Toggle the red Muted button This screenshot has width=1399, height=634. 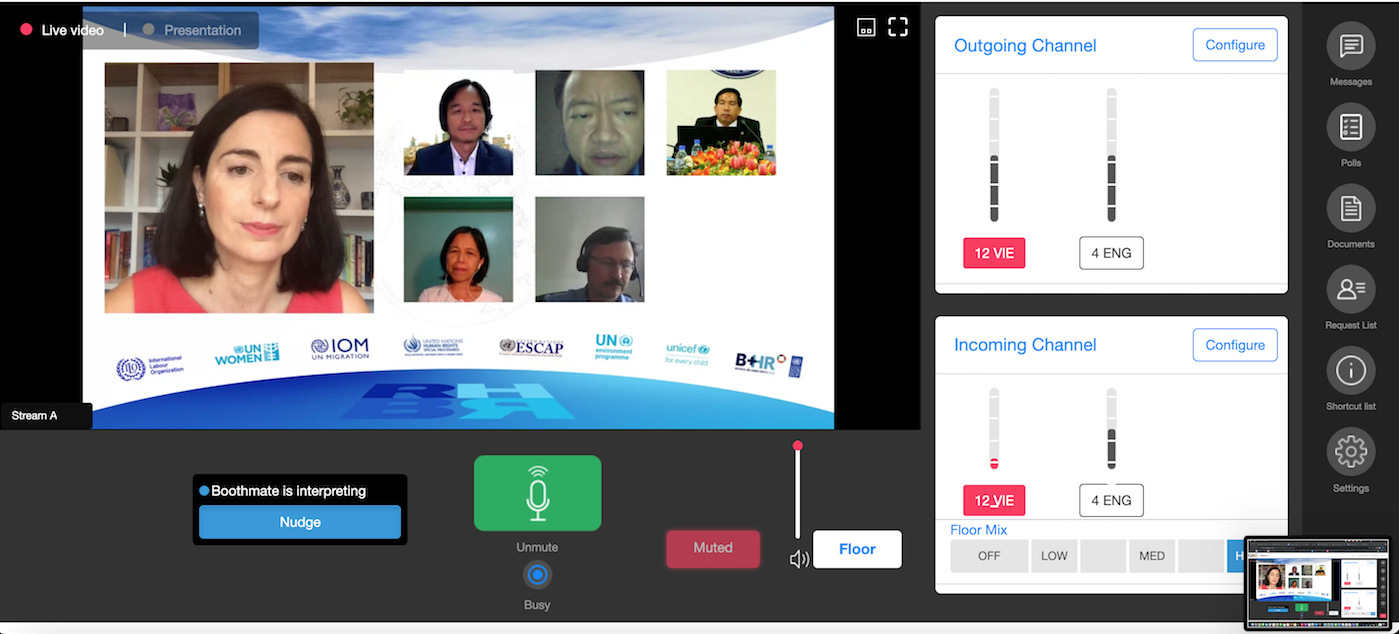713,548
